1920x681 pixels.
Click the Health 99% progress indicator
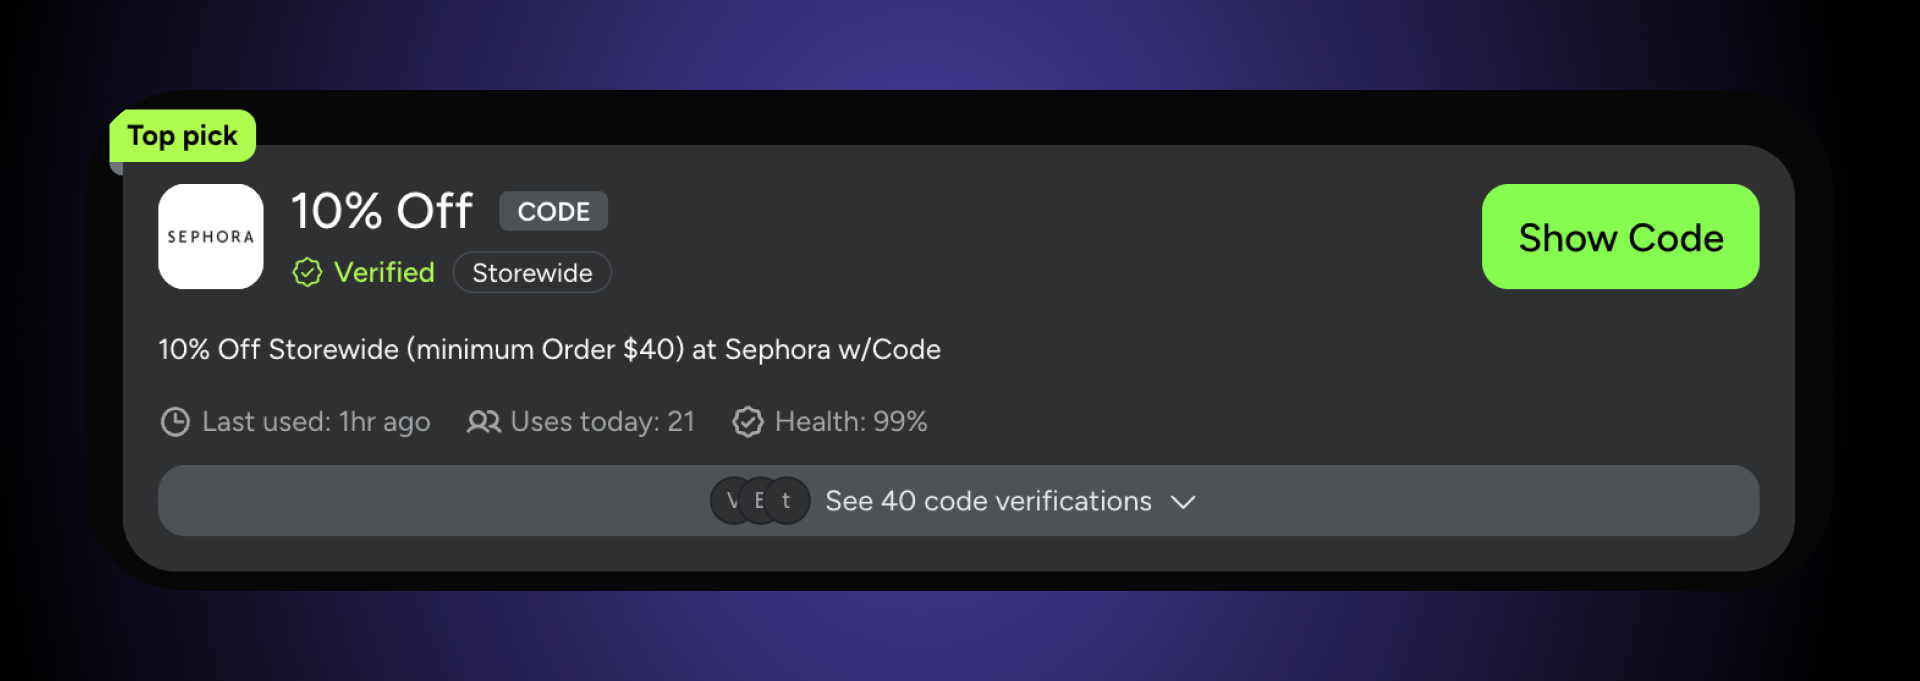[850, 422]
